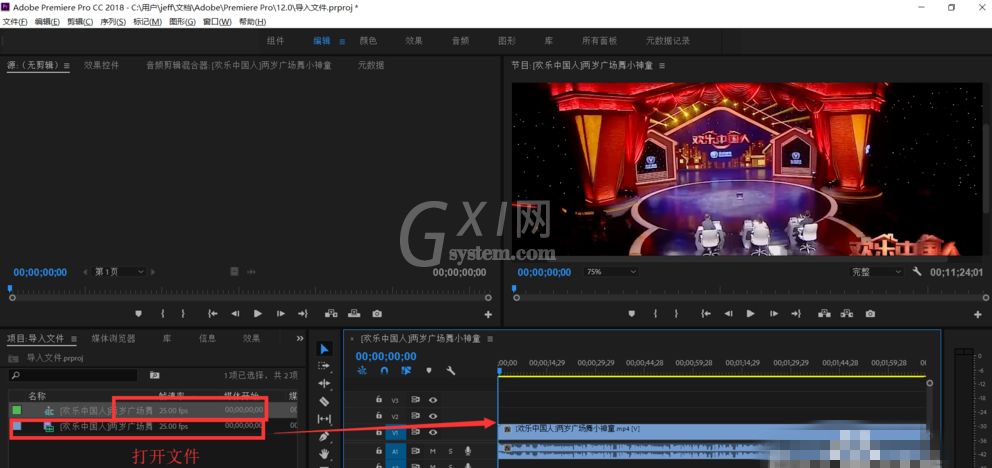Click Mark In in Source monitor
This screenshot has height=468, width=992.
[x=162, y=314]
